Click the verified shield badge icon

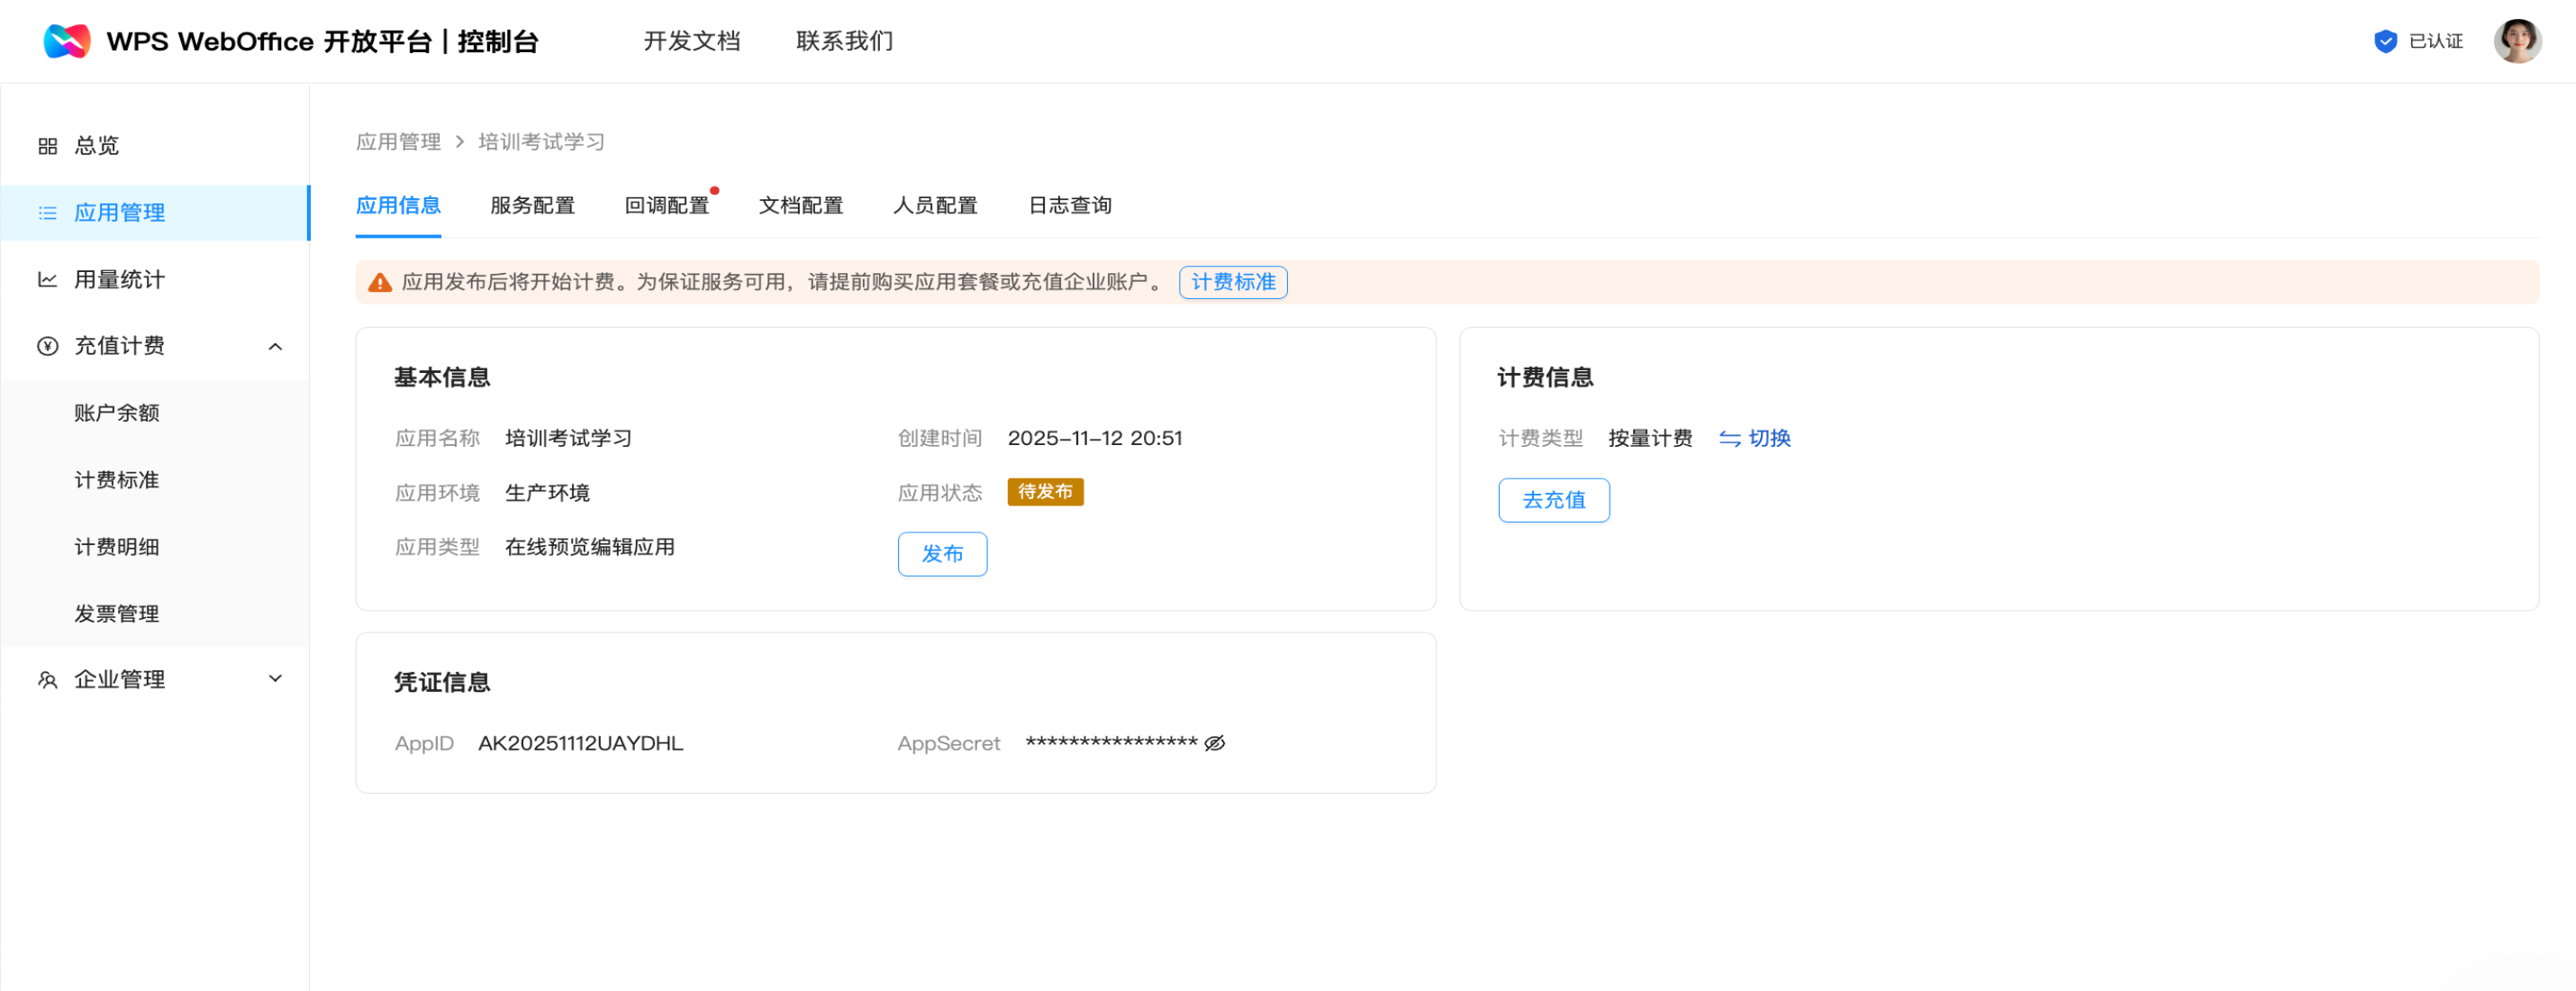tap(2385, 41)
